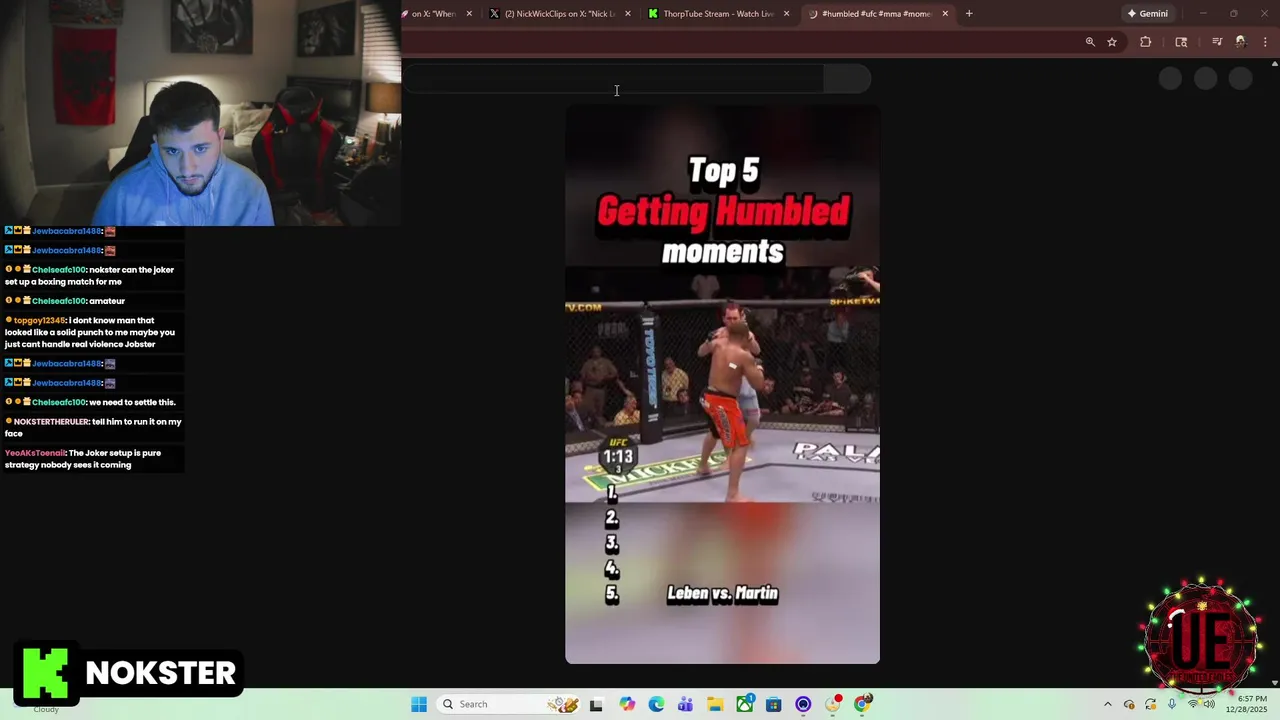The height and width of the screenshot is (720, 1280).
Task: Open the media controls icon in Chrome toolbar
Action: [1217, 42]
